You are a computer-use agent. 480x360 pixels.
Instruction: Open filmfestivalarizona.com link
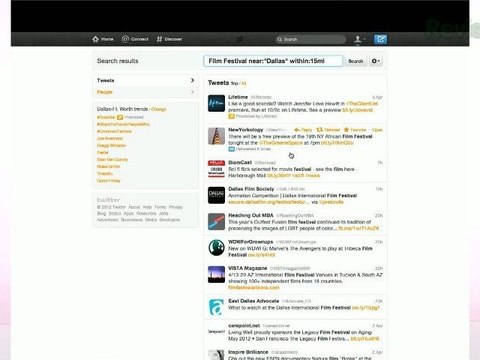click(254, 287)
